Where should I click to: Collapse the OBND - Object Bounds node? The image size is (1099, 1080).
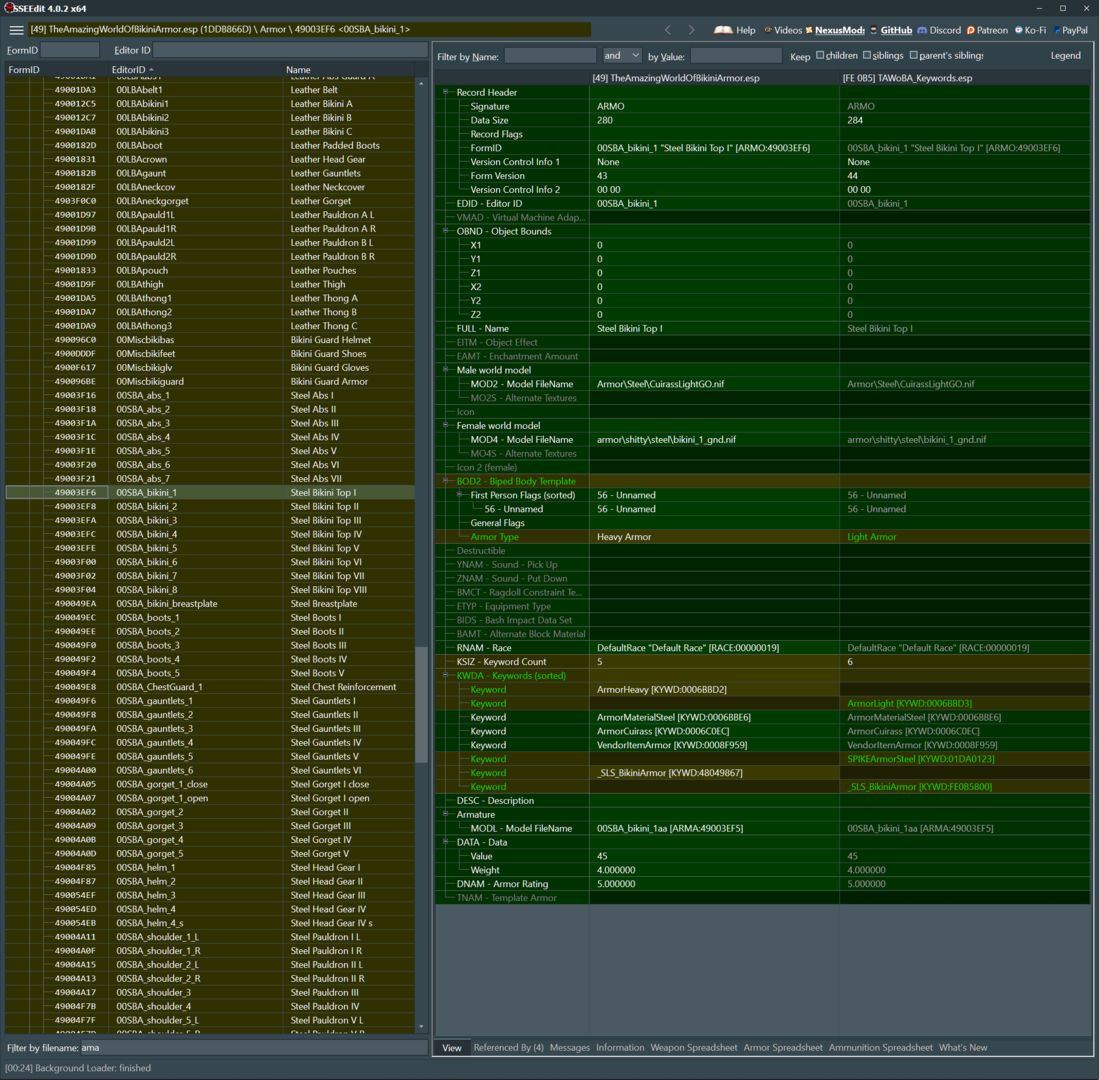[x=446, y=231]
